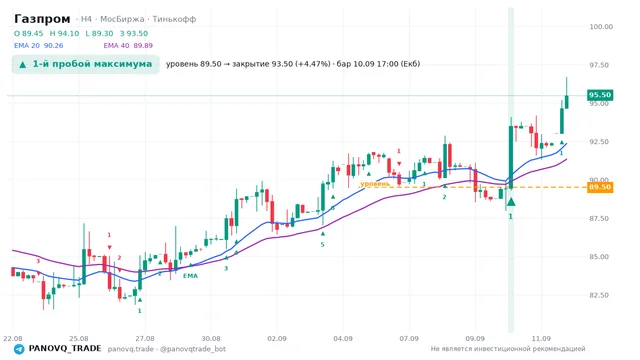
Task: Click the 02.09 date axis label
Action: point(277,339)
